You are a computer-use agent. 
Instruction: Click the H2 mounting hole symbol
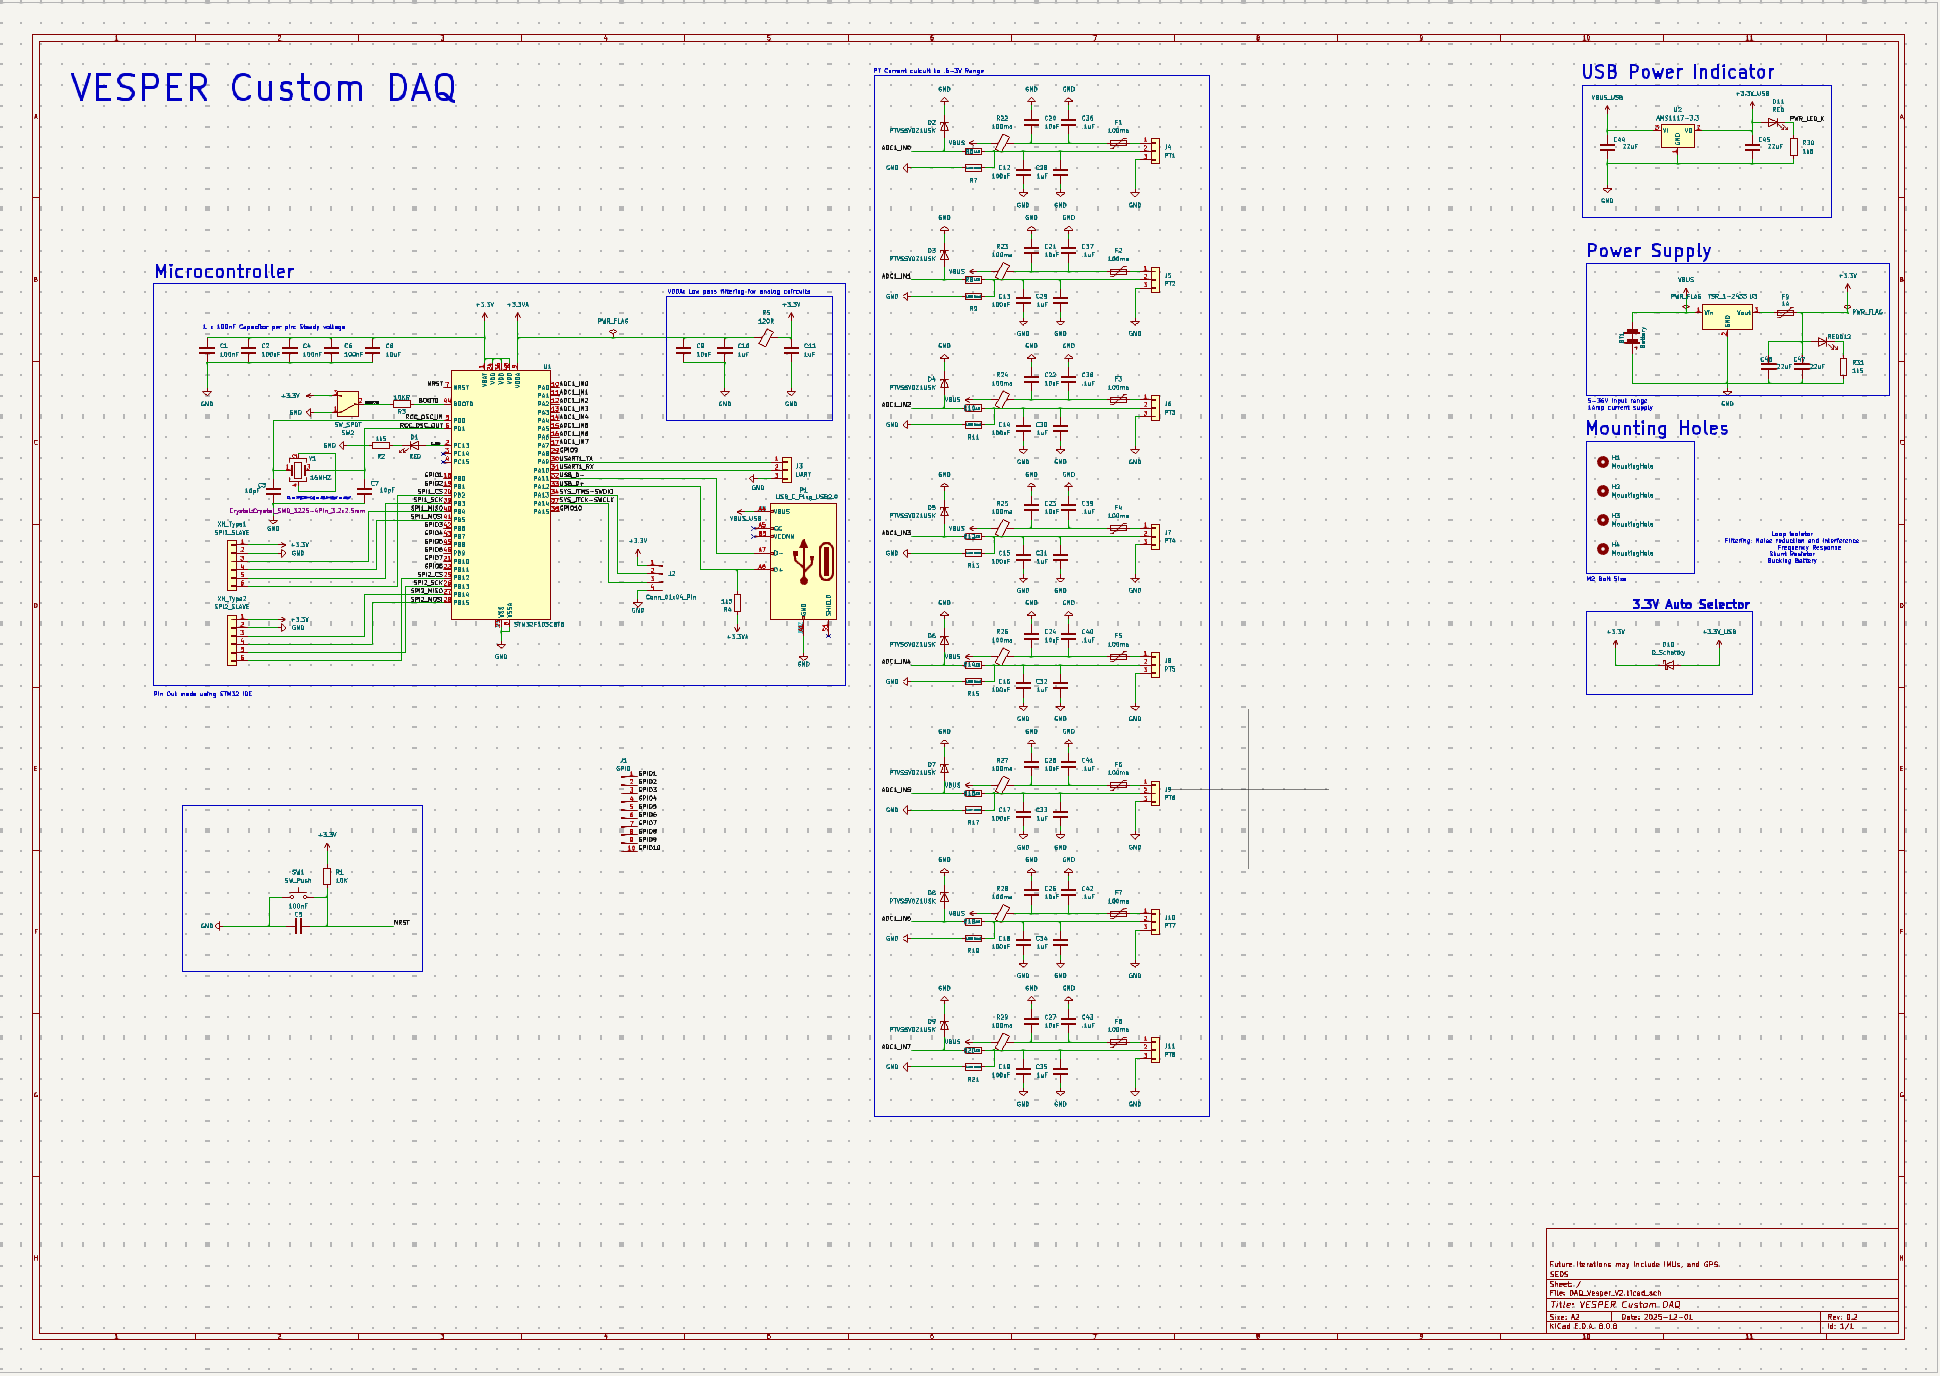(1603, 491)
